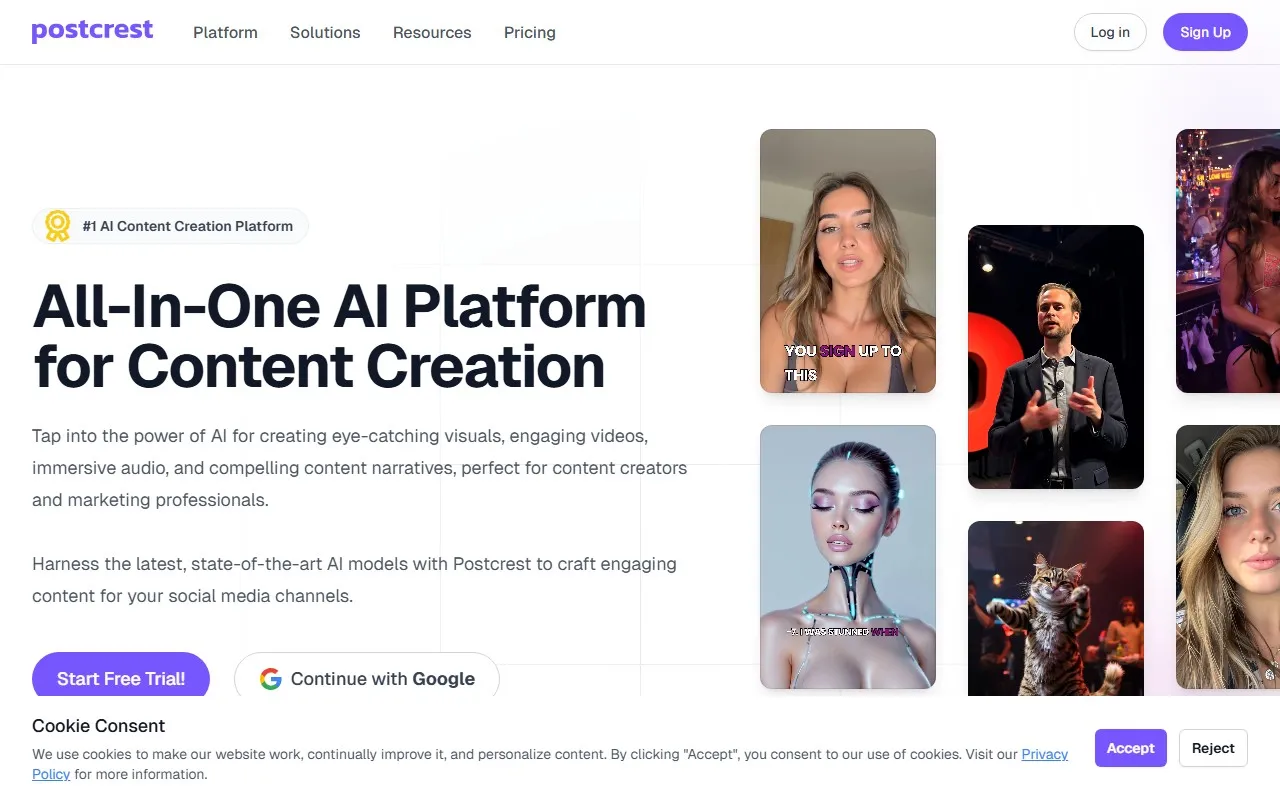The width and height of the screenshot is (1280, 800).
Task: Open the Resources menu
Action: coord(432,32)
